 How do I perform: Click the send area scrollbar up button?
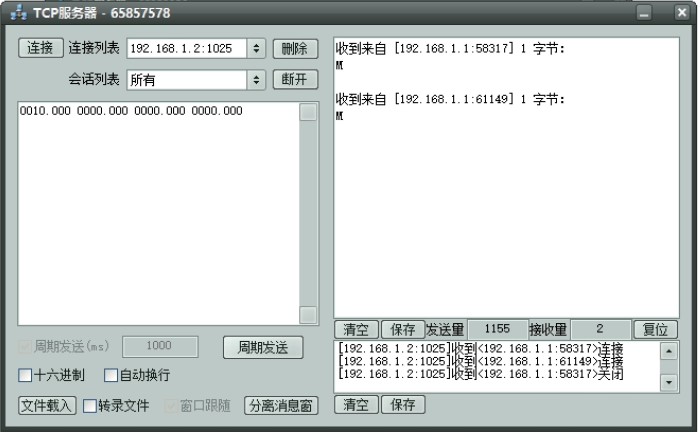pyautogui.click(x=308, y=112)
